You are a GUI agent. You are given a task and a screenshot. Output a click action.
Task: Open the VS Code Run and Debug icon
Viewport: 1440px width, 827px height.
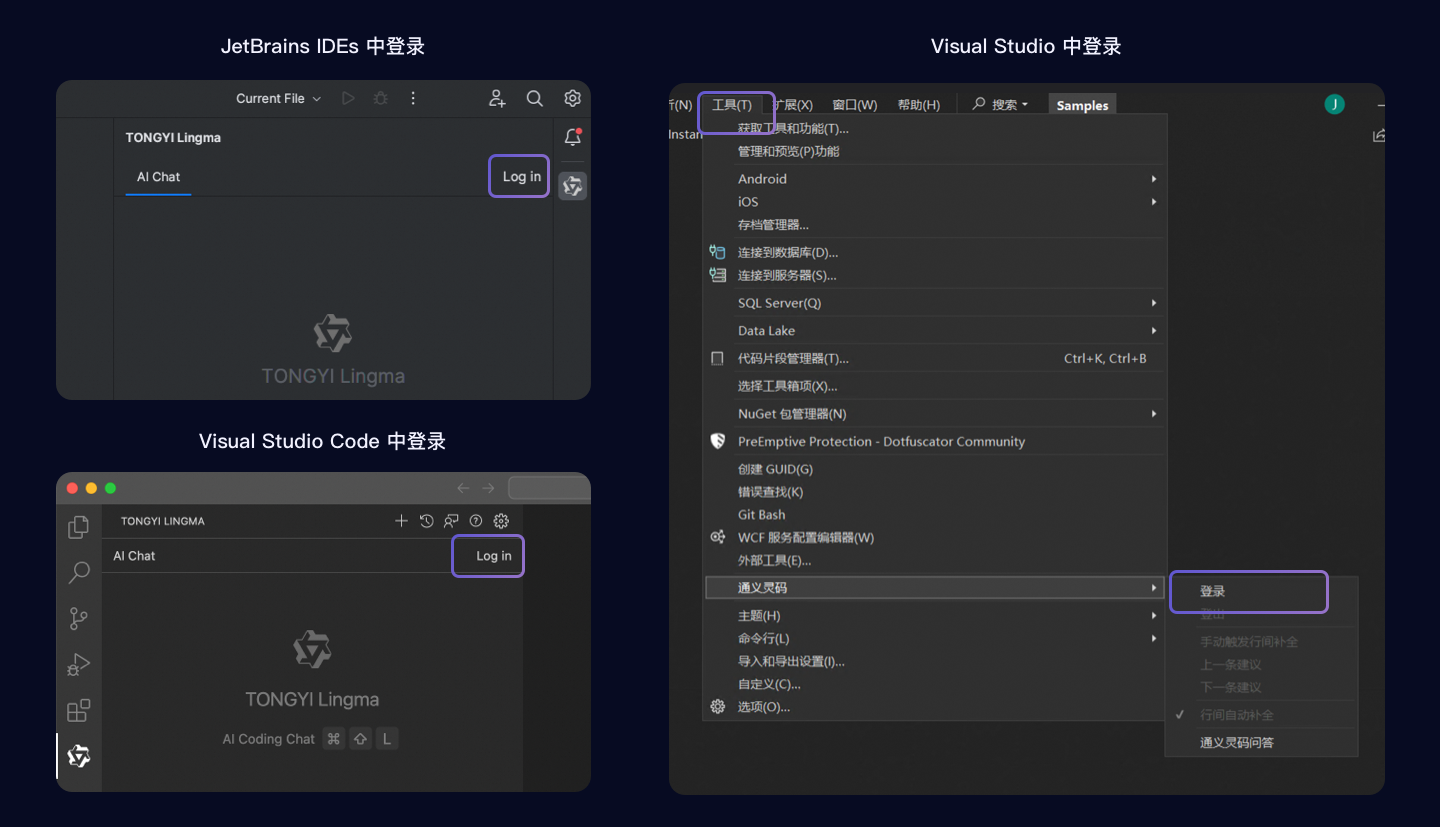point(79,664)
